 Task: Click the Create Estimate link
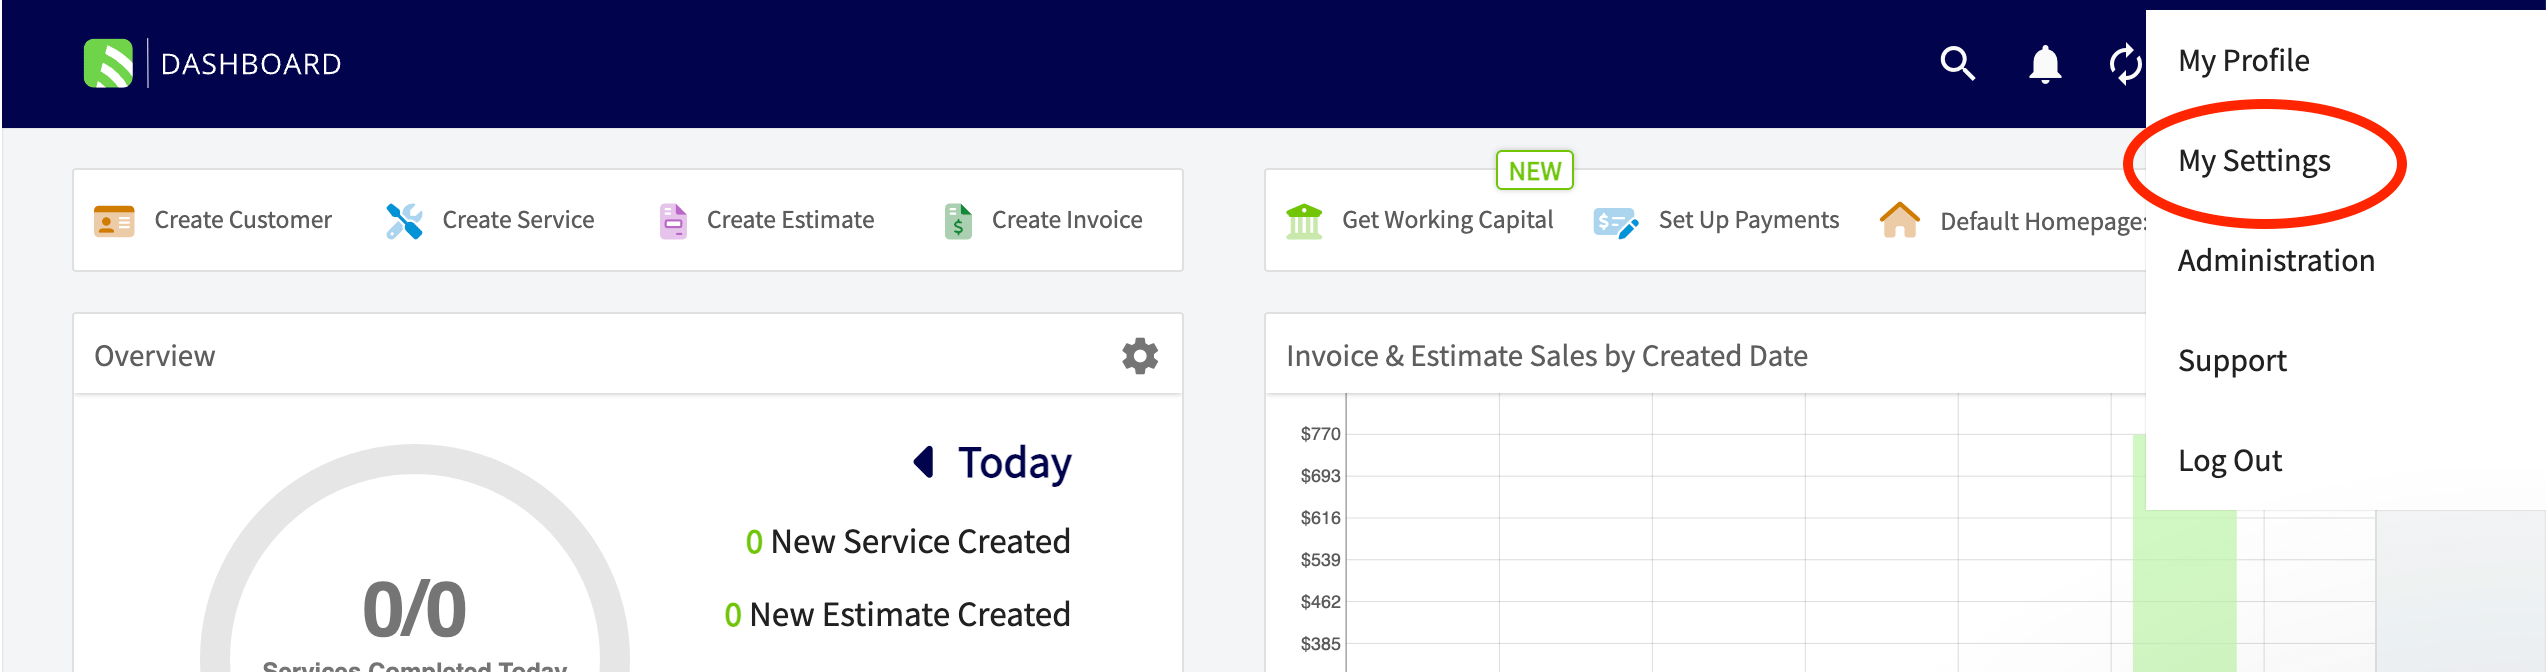(x=790, y=220)
